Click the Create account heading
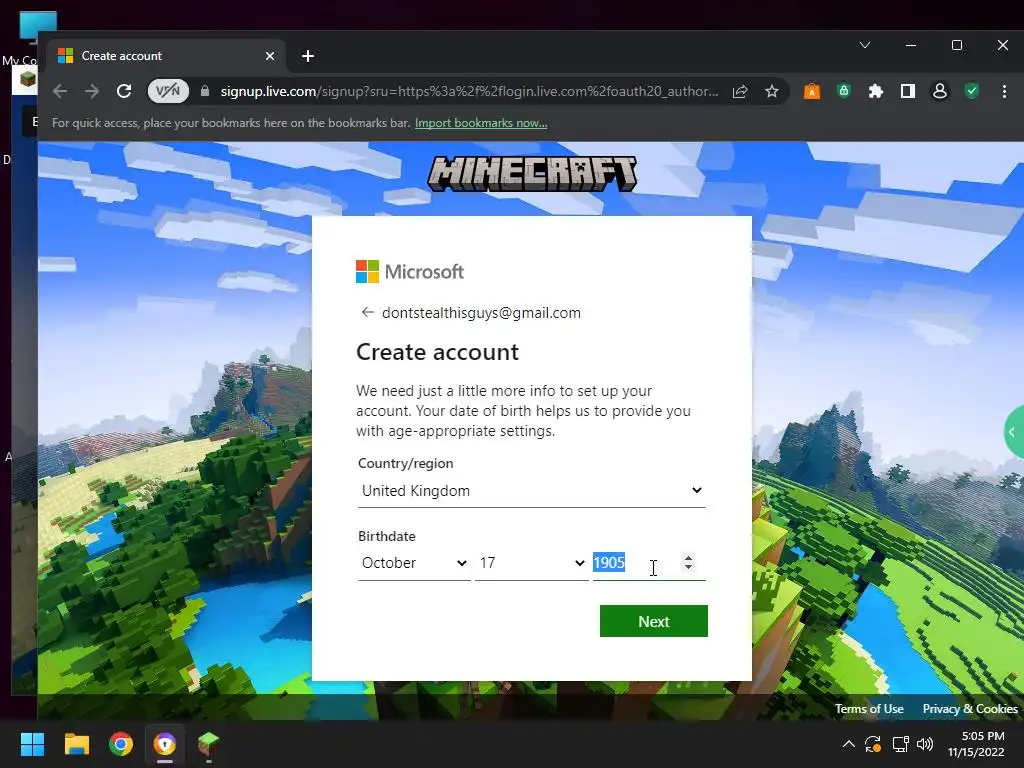 tap(438, 352)
